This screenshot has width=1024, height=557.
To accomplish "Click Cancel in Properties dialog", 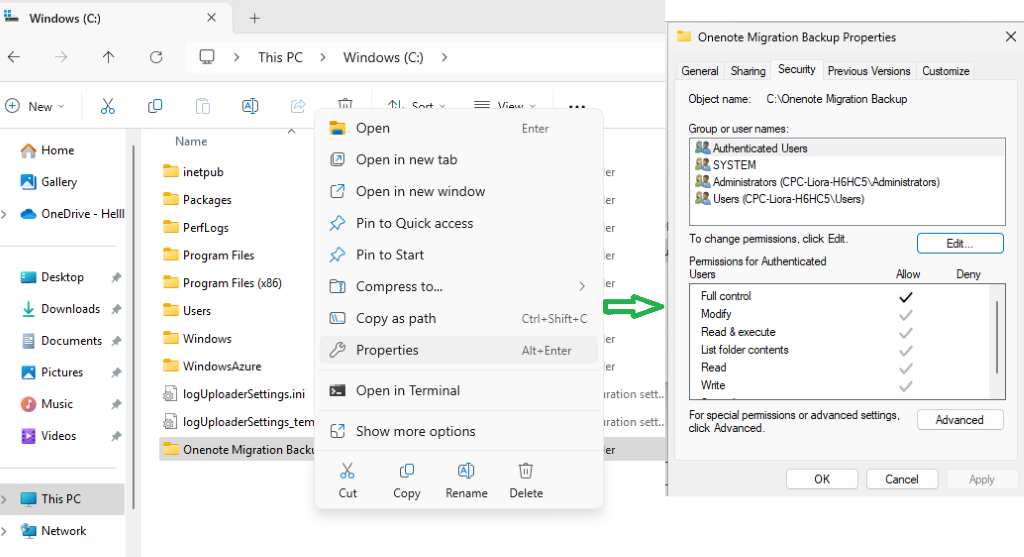I will point(902,479).
